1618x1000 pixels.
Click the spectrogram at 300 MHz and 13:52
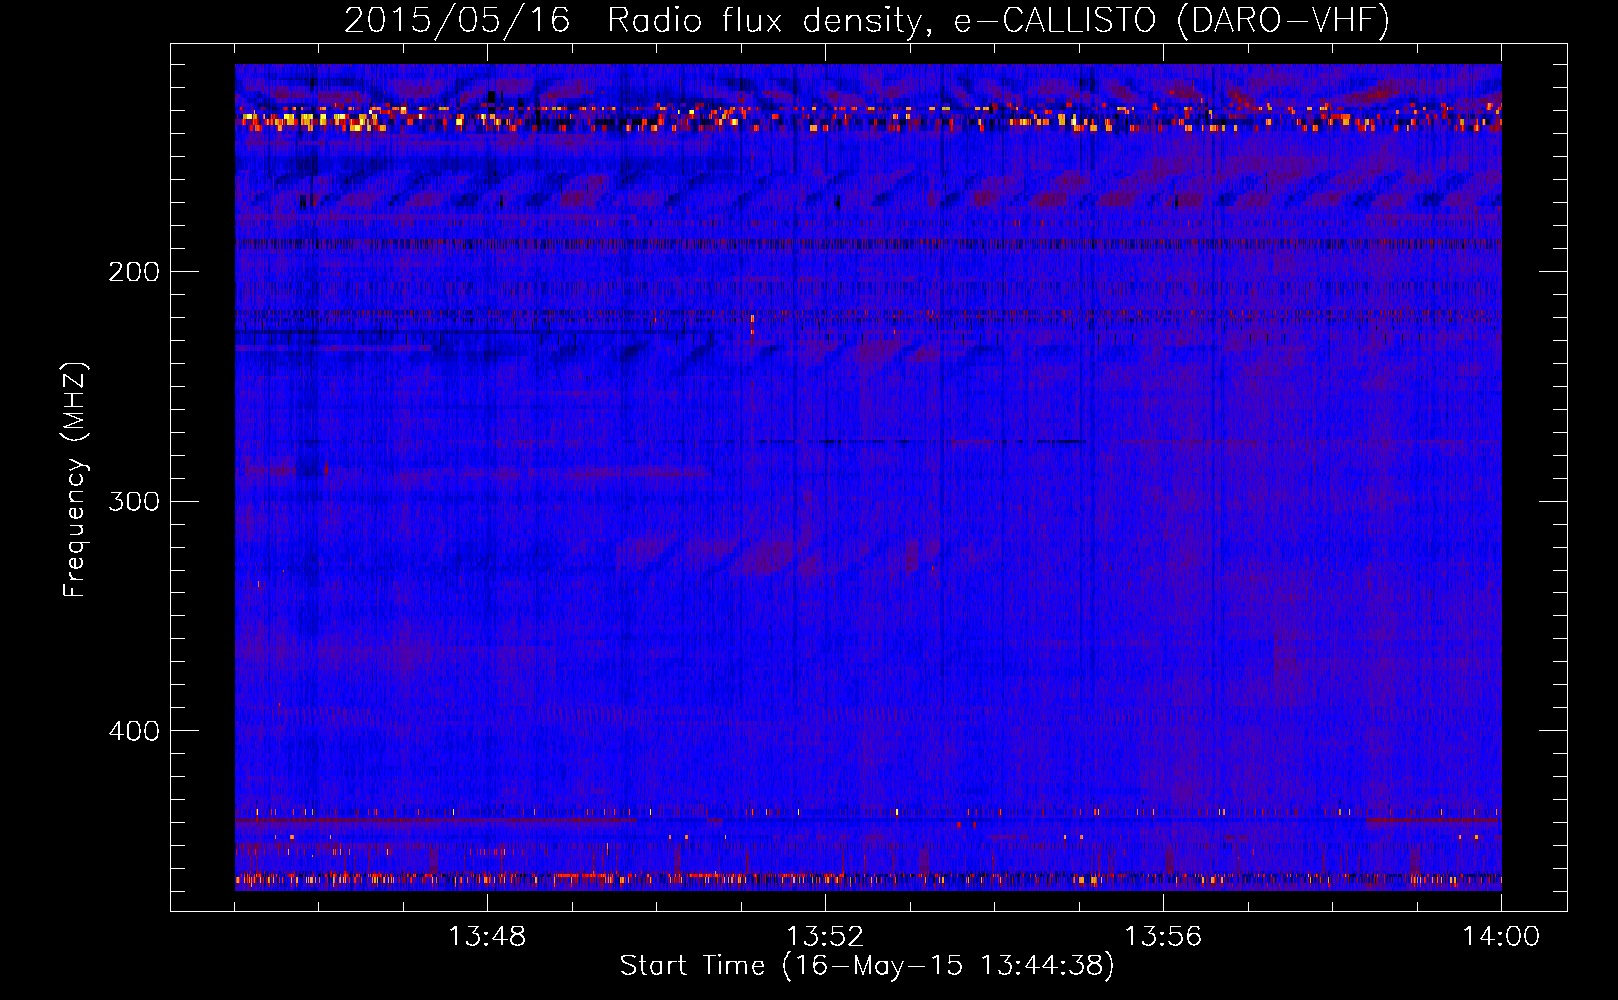pos(825,501)
